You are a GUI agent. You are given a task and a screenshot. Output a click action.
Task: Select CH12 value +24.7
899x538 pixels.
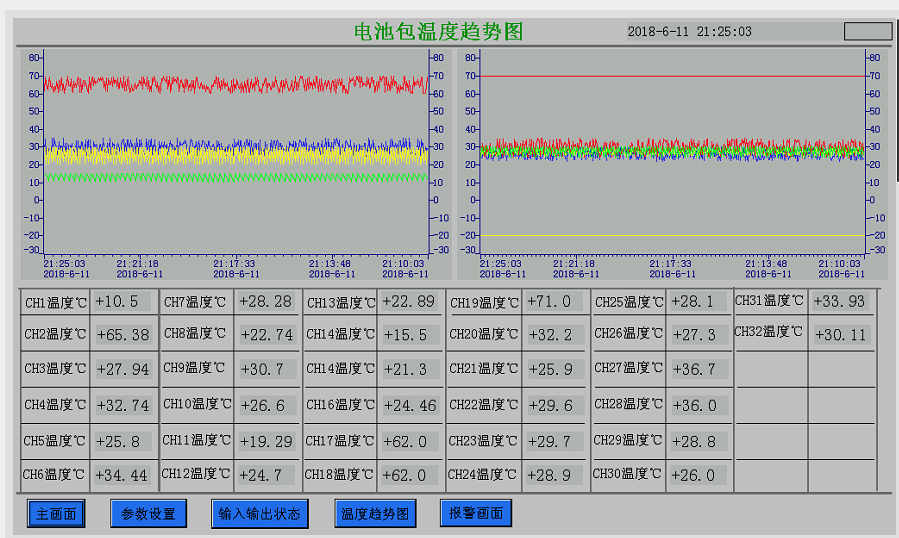point(266,475)
